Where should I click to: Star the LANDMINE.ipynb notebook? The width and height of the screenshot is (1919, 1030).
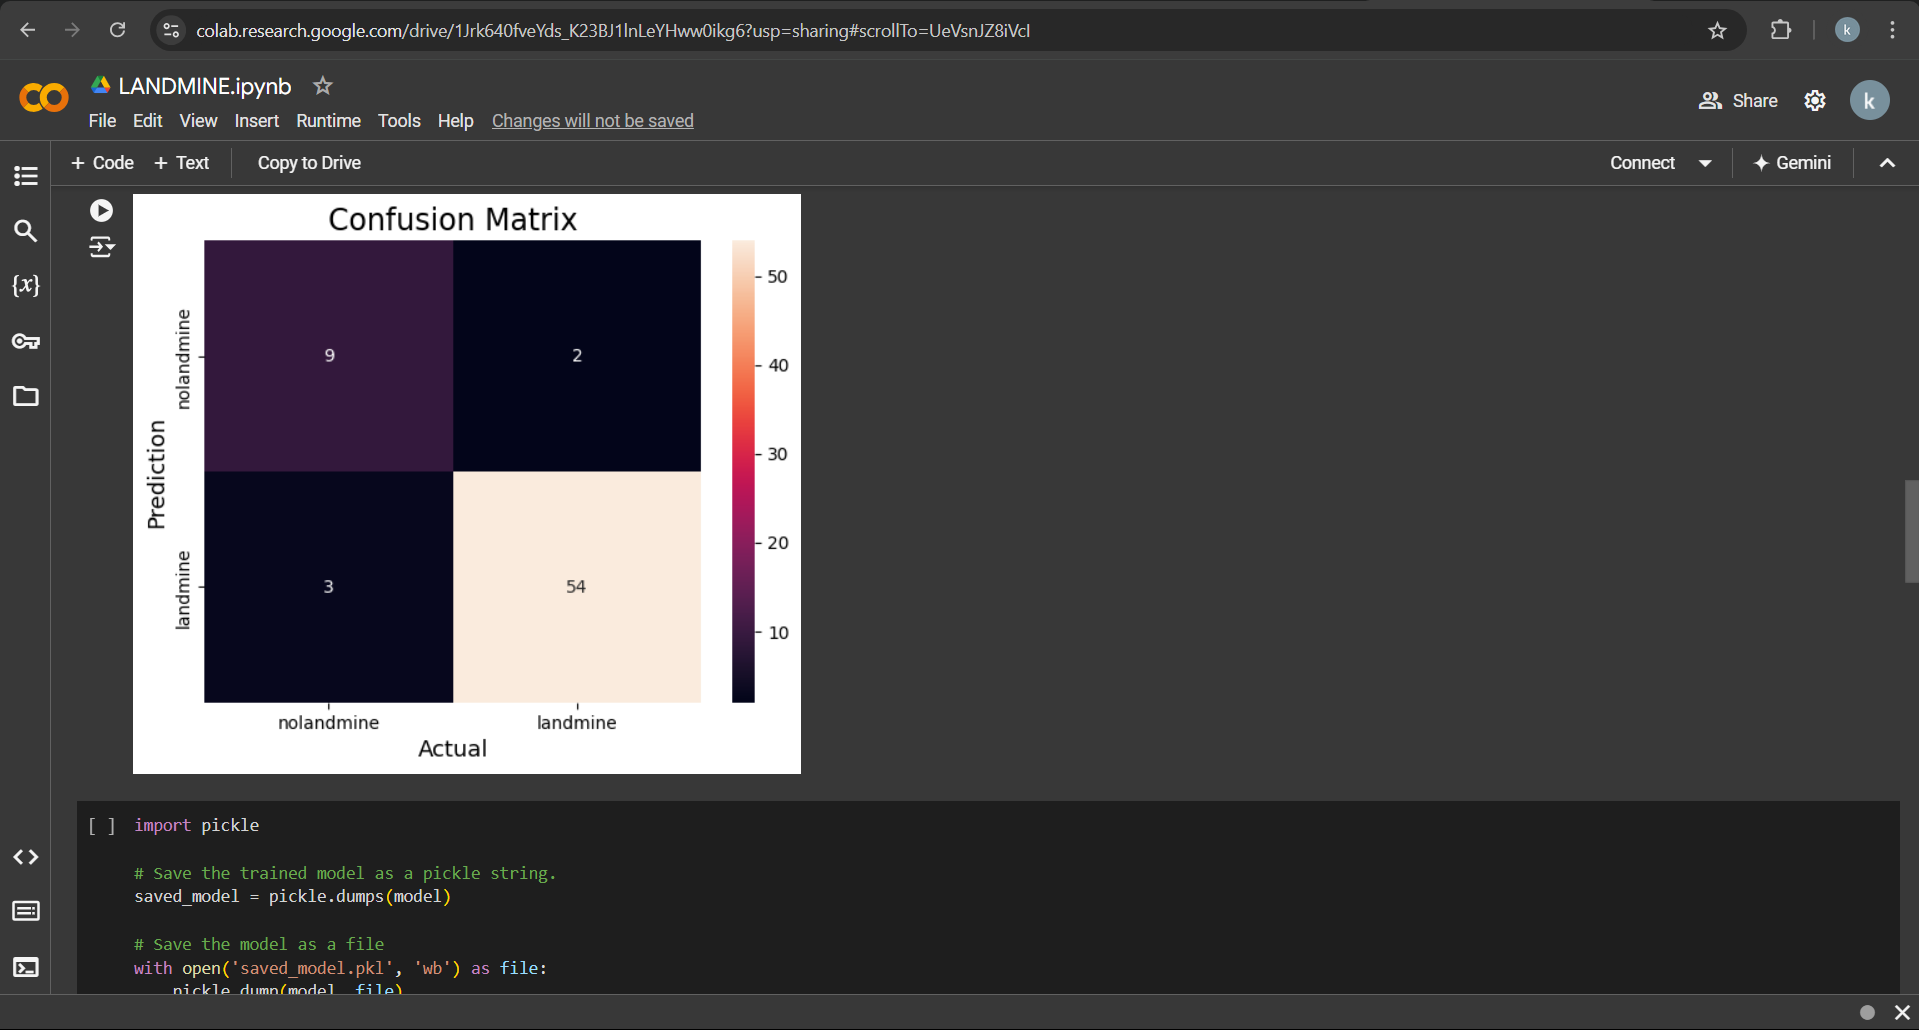click(x=322, y=86)
